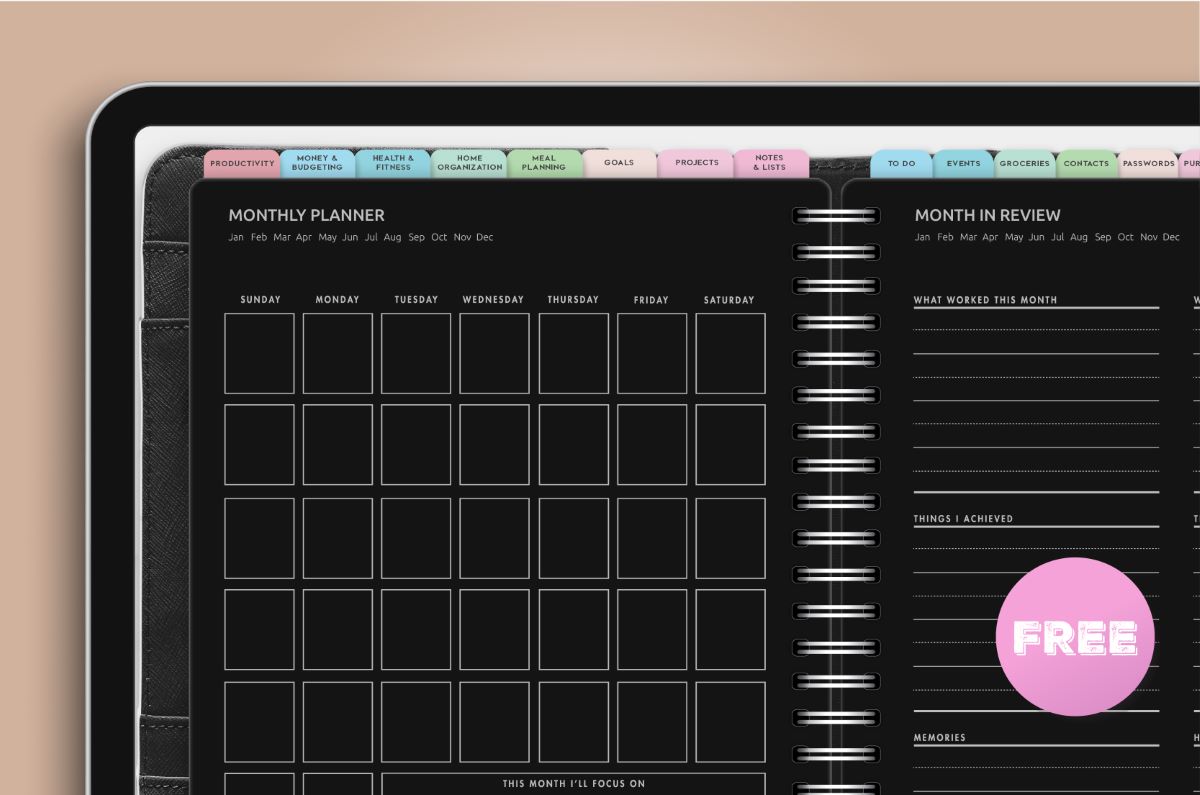Select the Health & Fitness tab

pyautogui.click(x=393, y=163)
